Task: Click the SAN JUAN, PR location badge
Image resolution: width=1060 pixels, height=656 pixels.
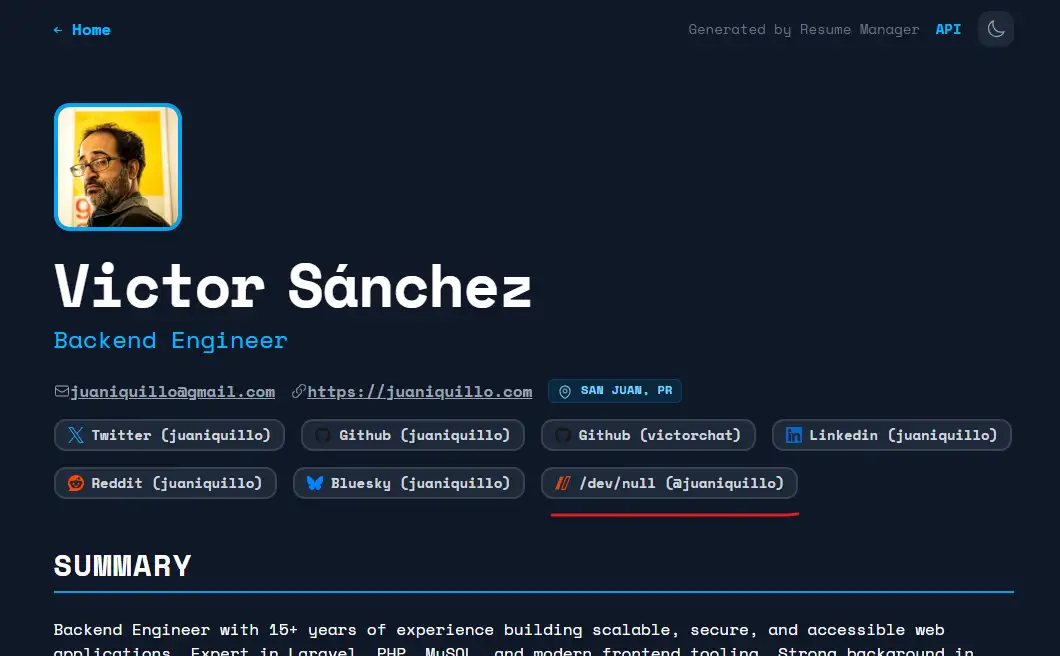Action: 615,391
